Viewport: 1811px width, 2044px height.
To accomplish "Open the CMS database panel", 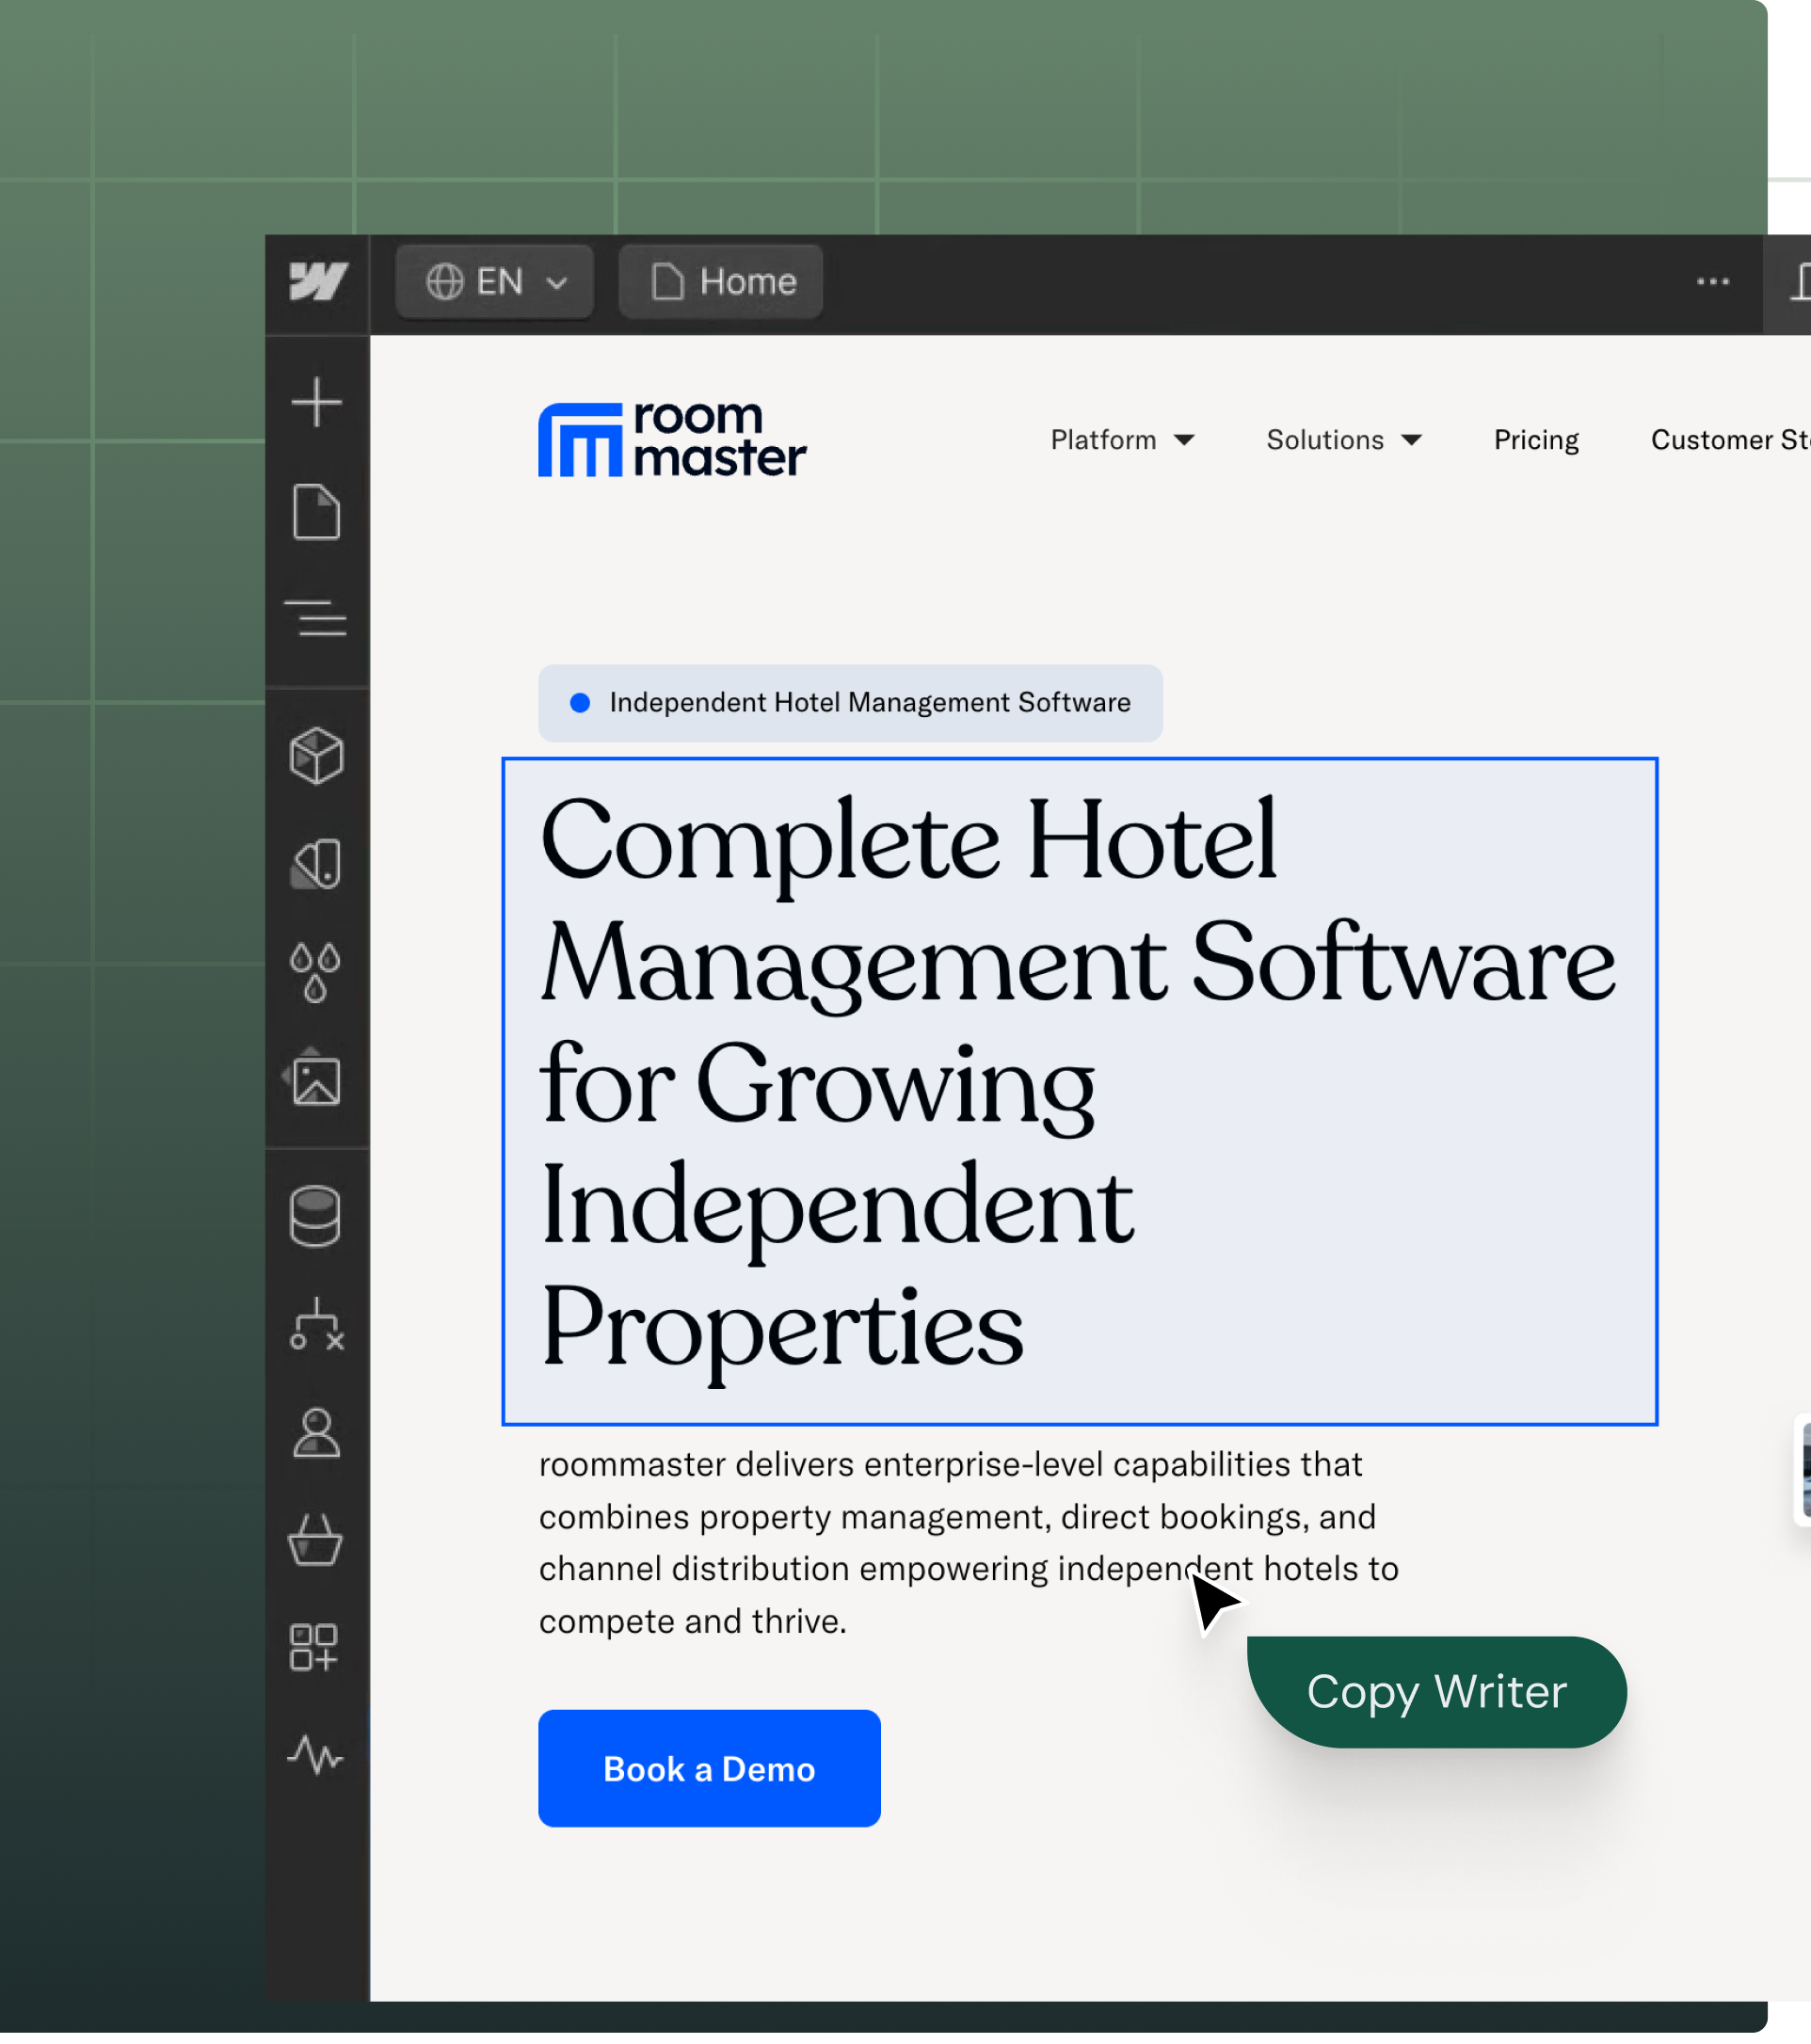I will tap(316, 1216).
